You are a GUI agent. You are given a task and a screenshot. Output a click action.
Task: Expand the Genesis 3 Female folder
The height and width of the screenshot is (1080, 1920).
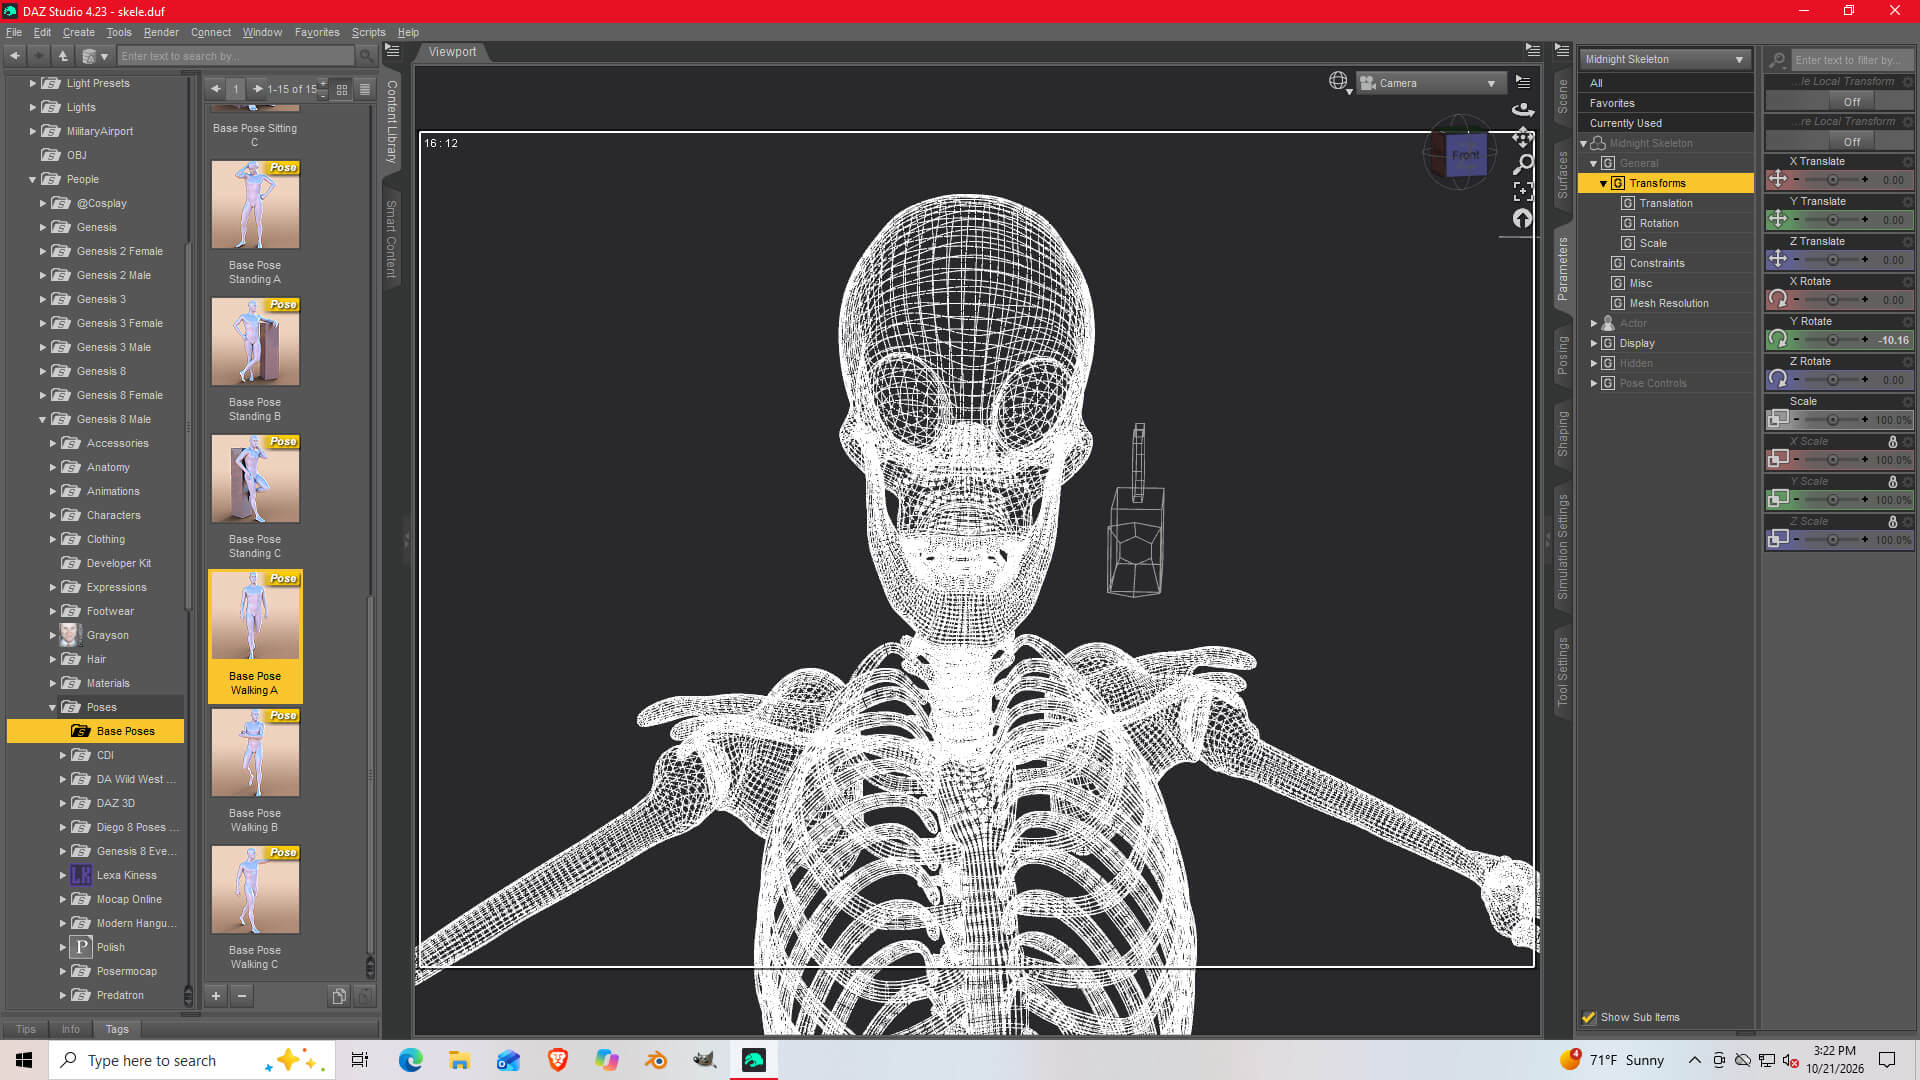coord(43,323)
